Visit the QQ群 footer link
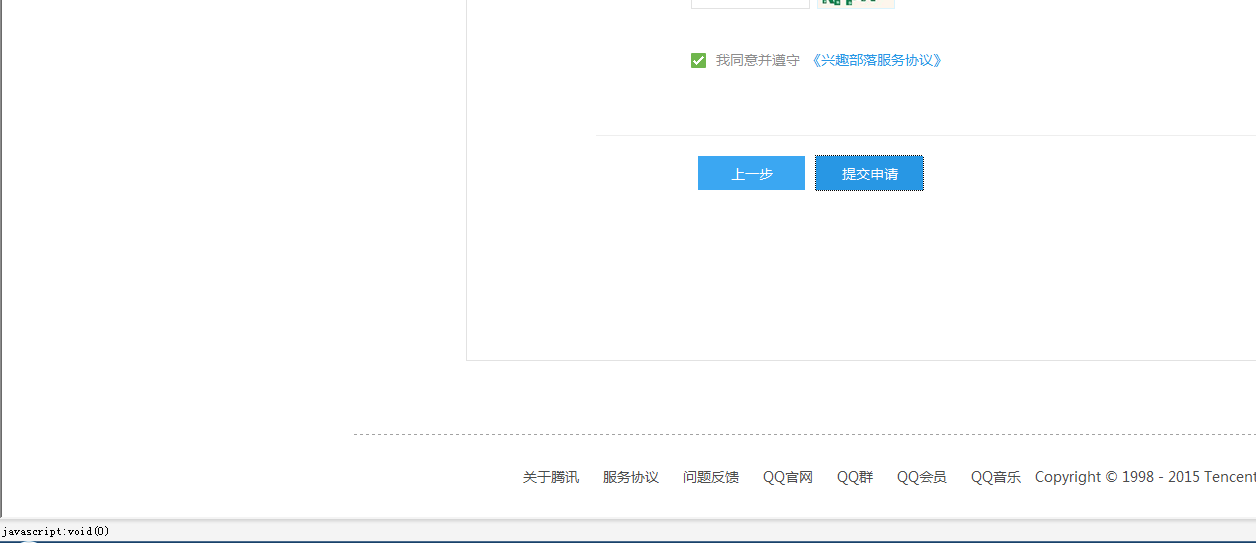This screenshot has width=1256, height=543. (x=855, y=477)
